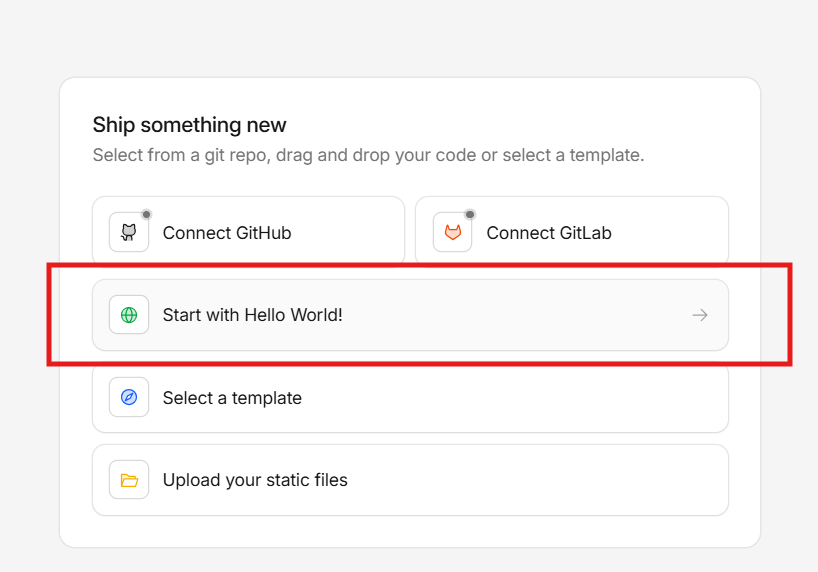Select Upload your static files option

click(x=410, y=480)
